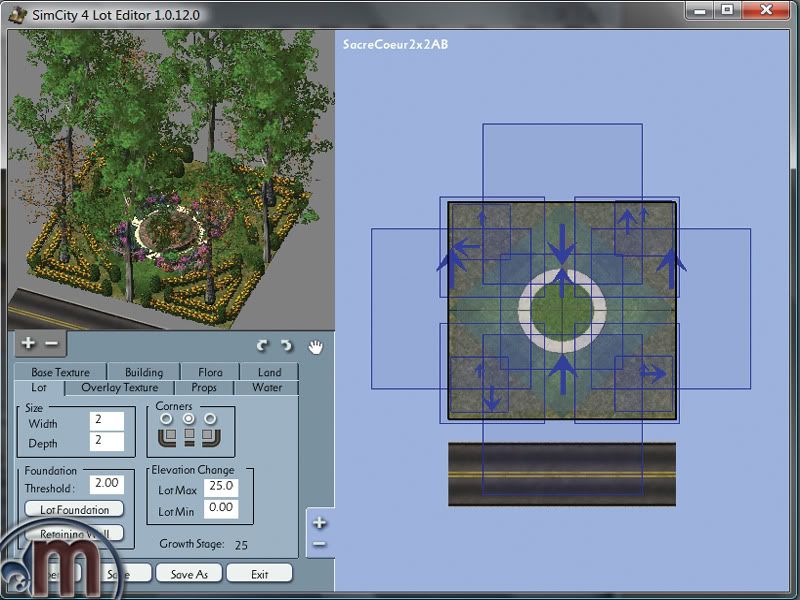Viewport: 800px width, 600px height.
Task: Zoom in the 3D preview with plus
Action: click(28, 343)
